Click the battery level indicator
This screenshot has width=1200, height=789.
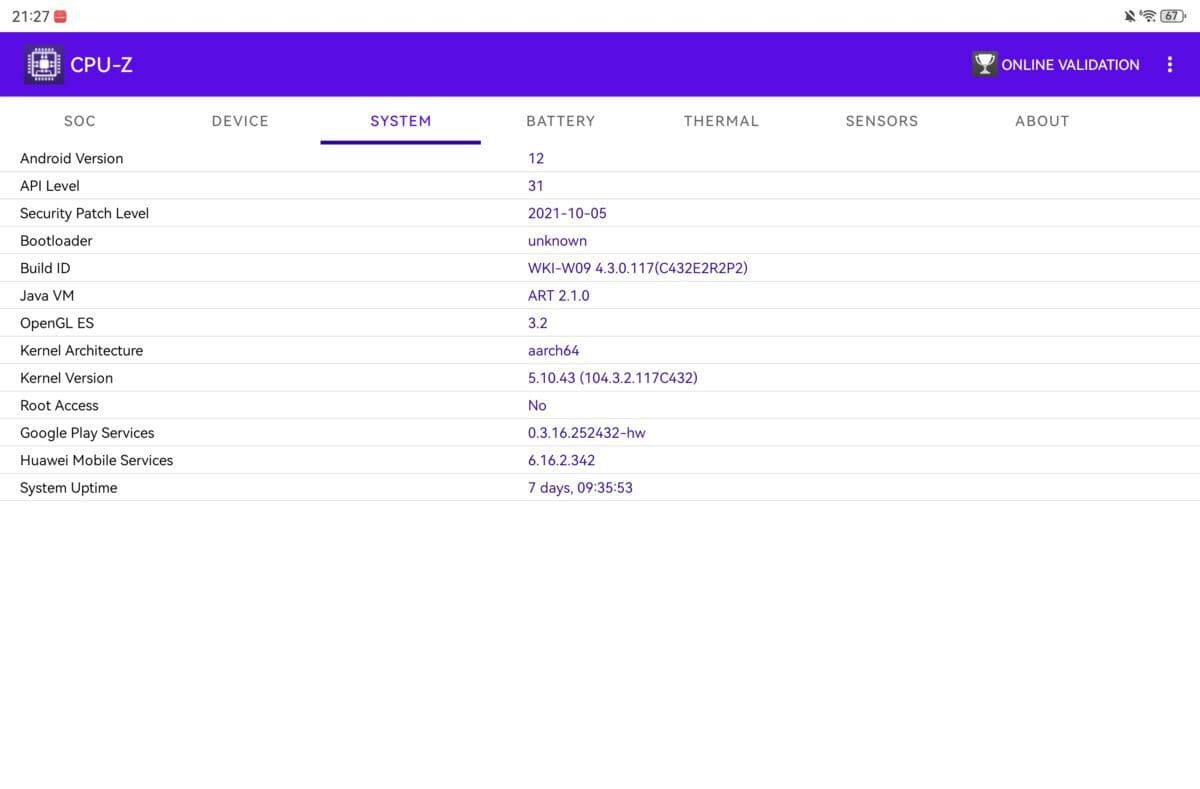(1172, 16)
